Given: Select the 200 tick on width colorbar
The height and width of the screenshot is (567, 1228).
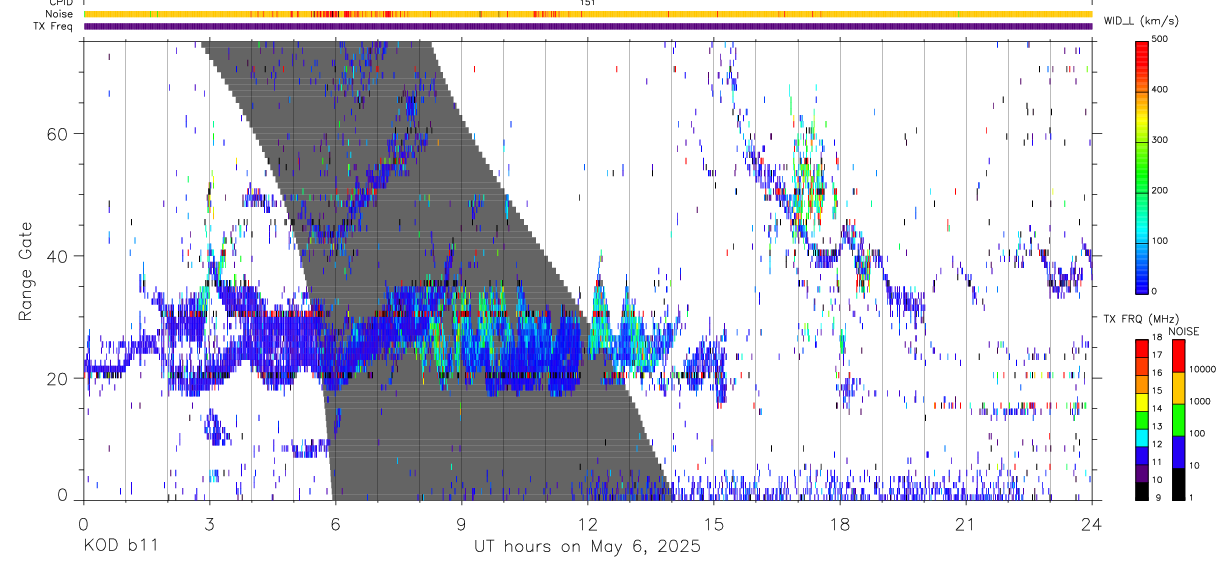Looking at the screenshot, I should click(1161, 190).
